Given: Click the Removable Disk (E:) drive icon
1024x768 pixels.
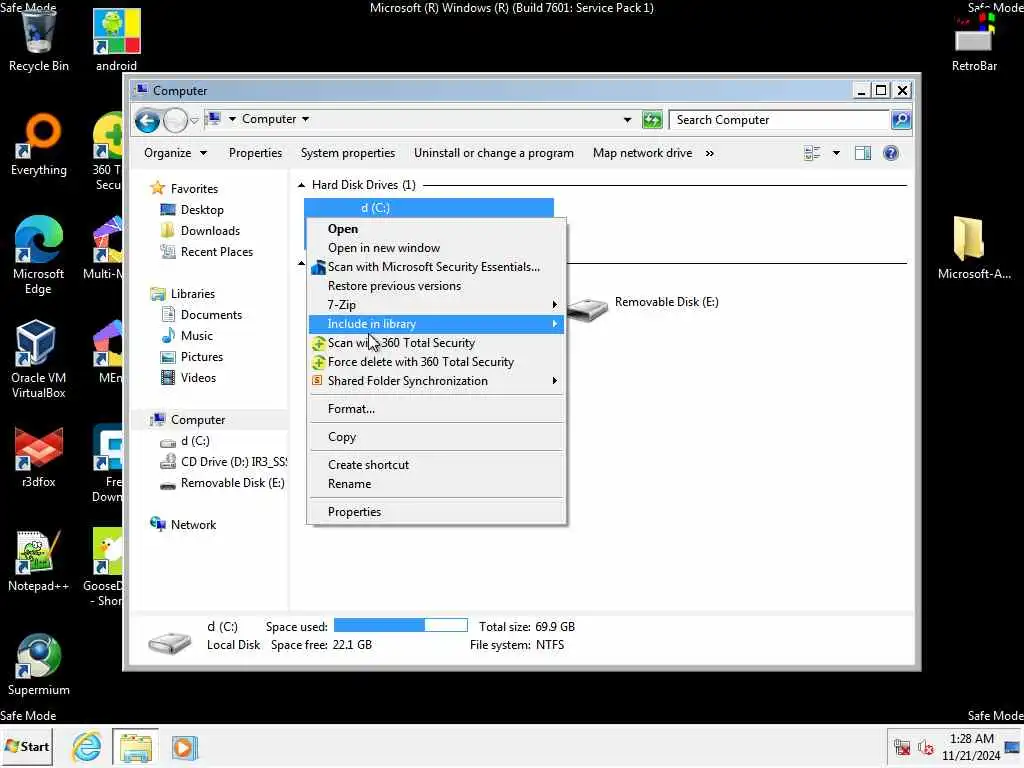Looking at the screenshot, I should 587,308.
